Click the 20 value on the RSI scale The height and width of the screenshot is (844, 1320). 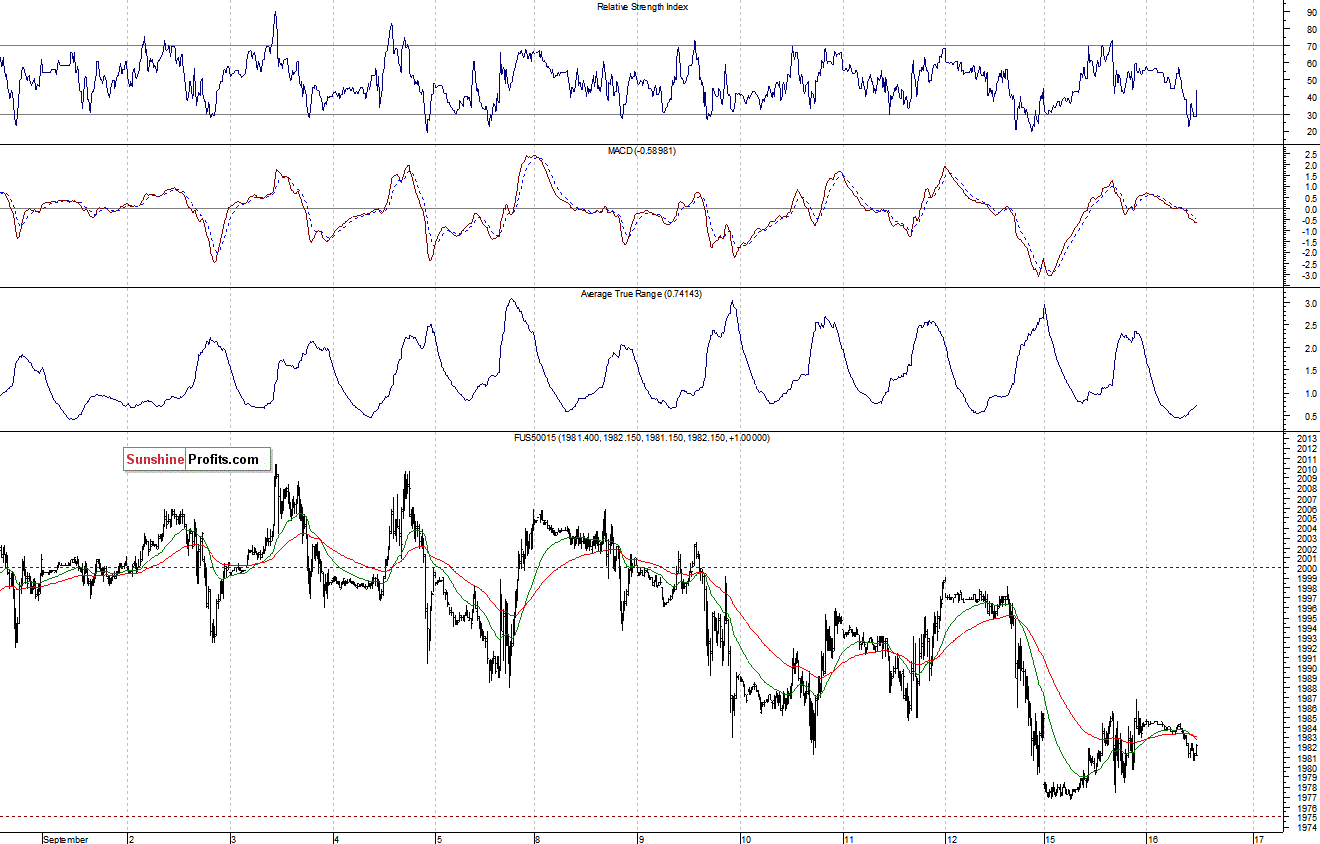[1310, 132]
